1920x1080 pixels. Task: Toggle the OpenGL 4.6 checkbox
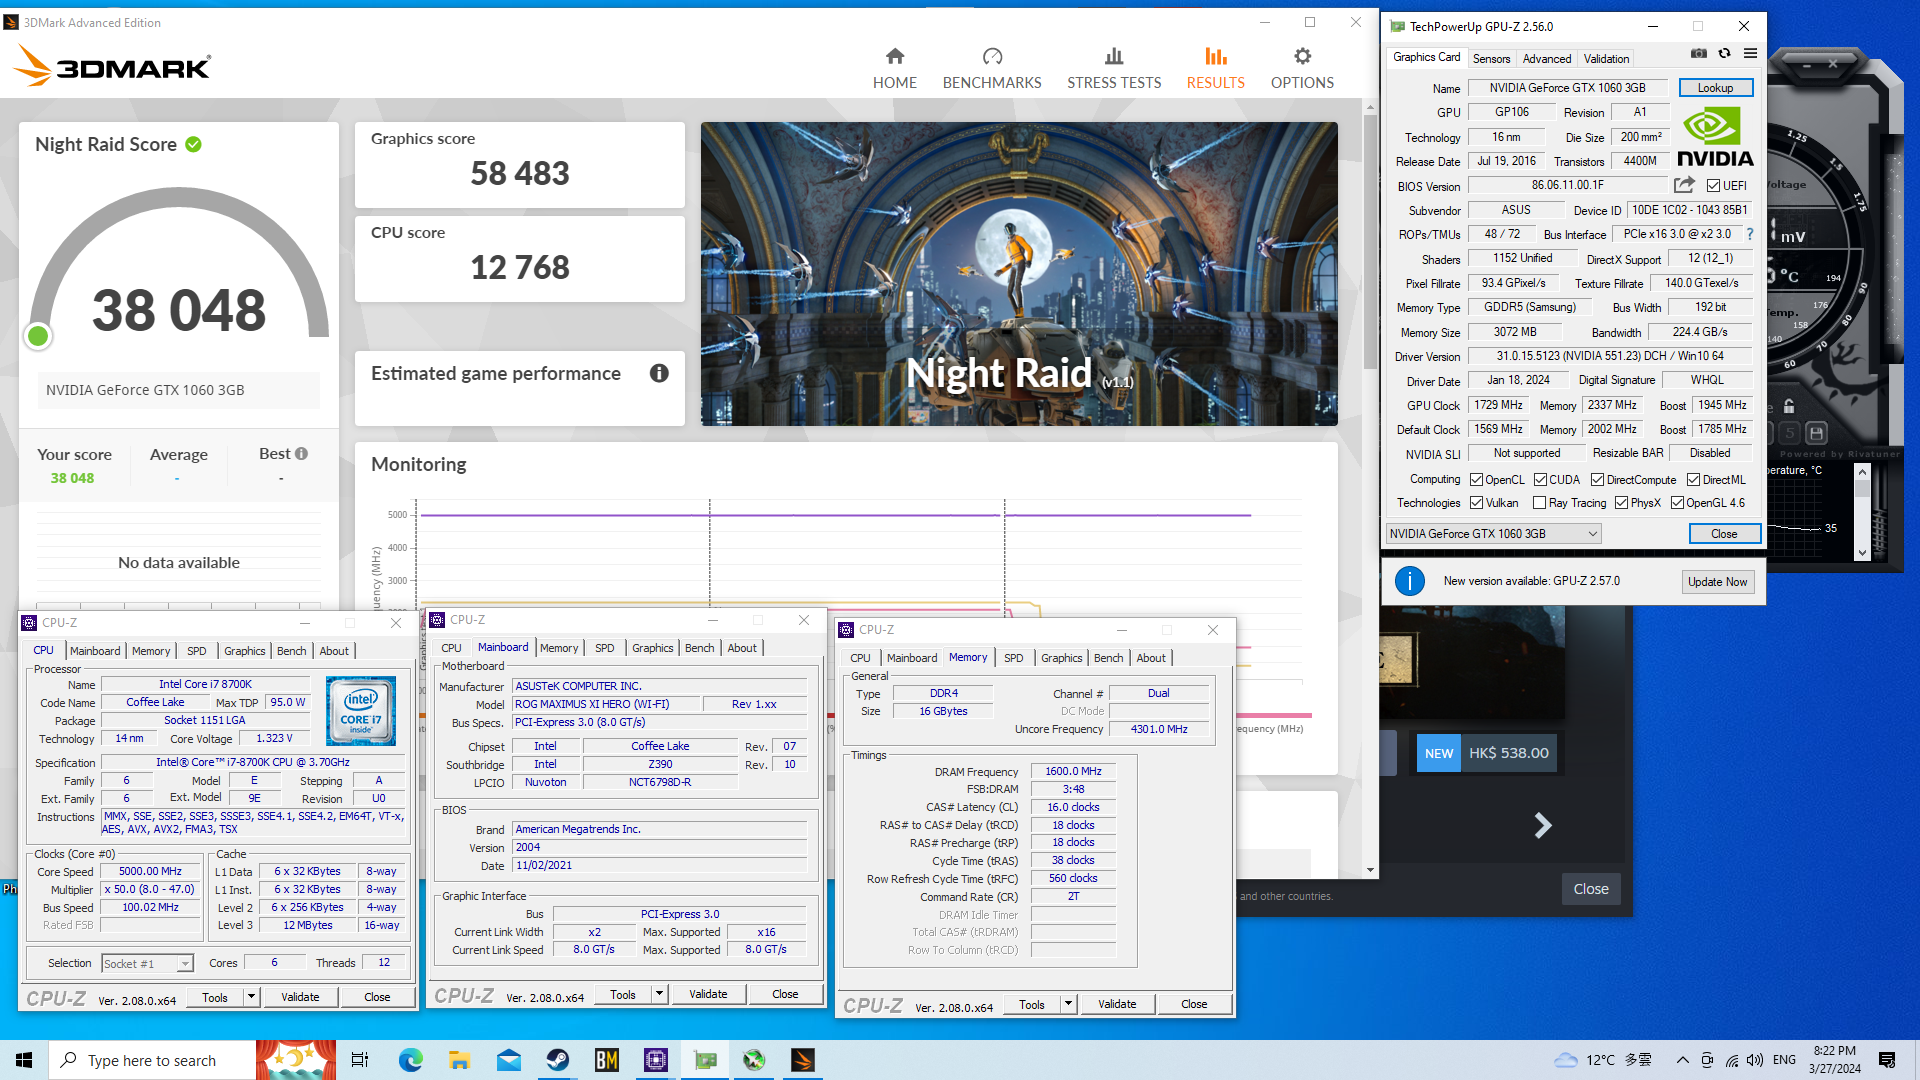1677,503
